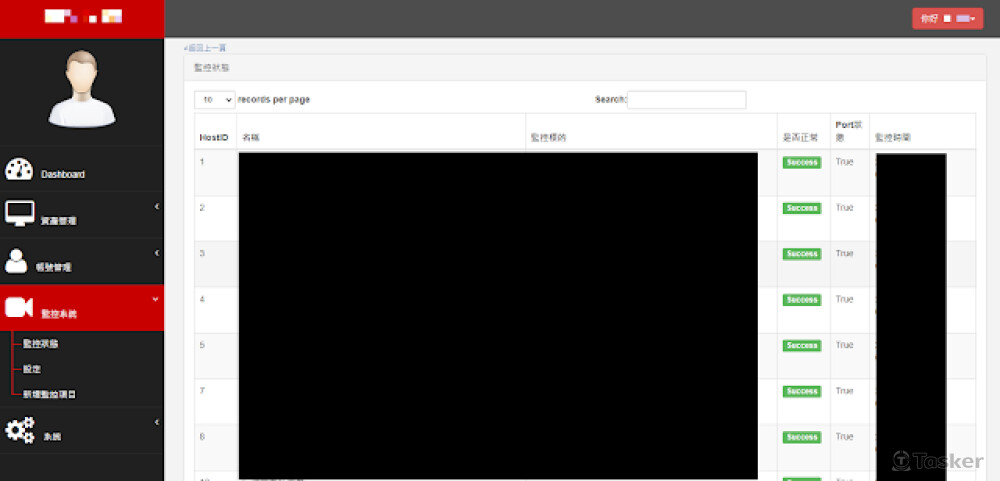Viewport: 1000px width, 481px height.
Task: Click the 返回上一頁 back link
Action: (207, 48)
